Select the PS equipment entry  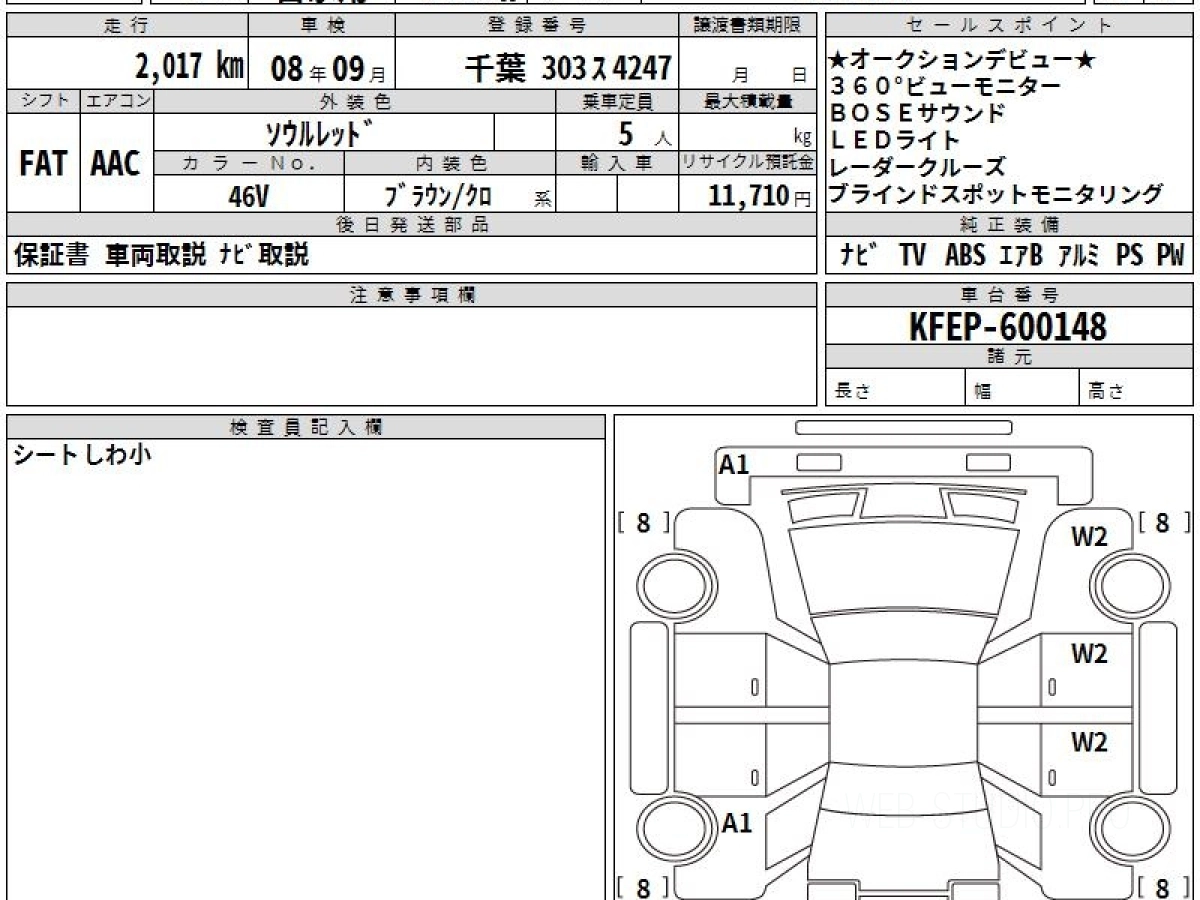pos(1130,256)
